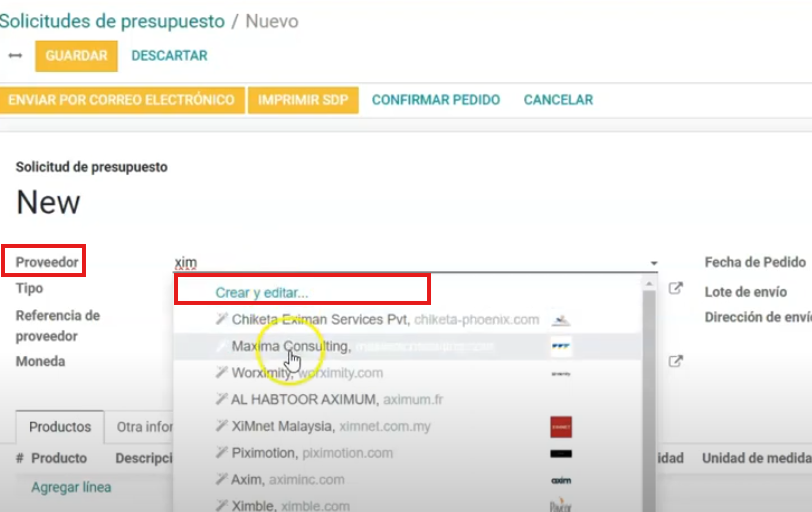Select AL HABTOOR AXIMUM suggestion
Screen dimensions: 812x512
407,400
